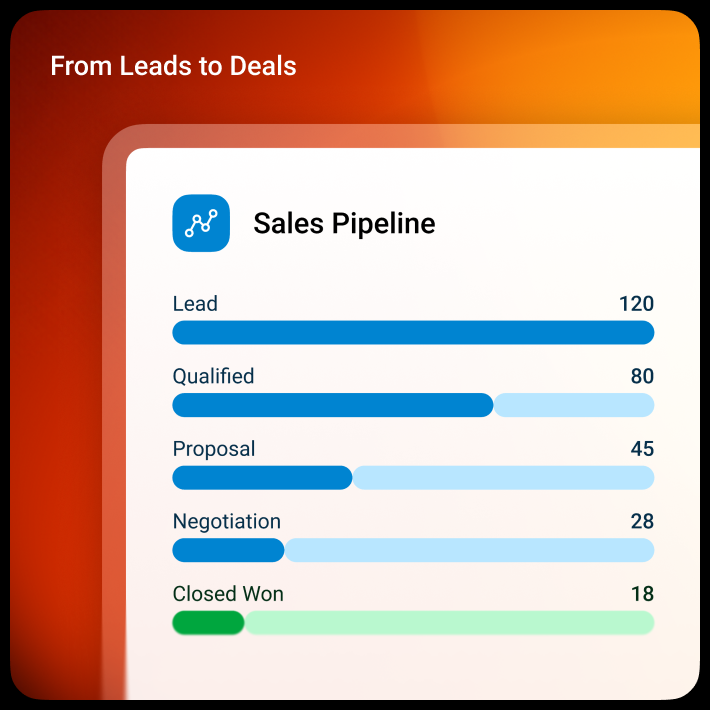
Task: Open the Negotiation stage label
Action: [227, 522]
